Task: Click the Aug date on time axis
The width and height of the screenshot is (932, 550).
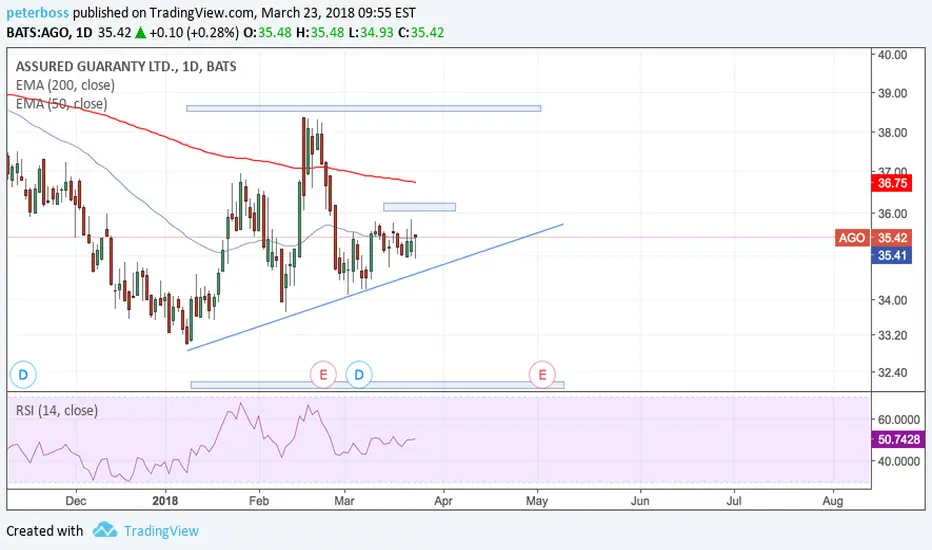Action: [833, 501]
